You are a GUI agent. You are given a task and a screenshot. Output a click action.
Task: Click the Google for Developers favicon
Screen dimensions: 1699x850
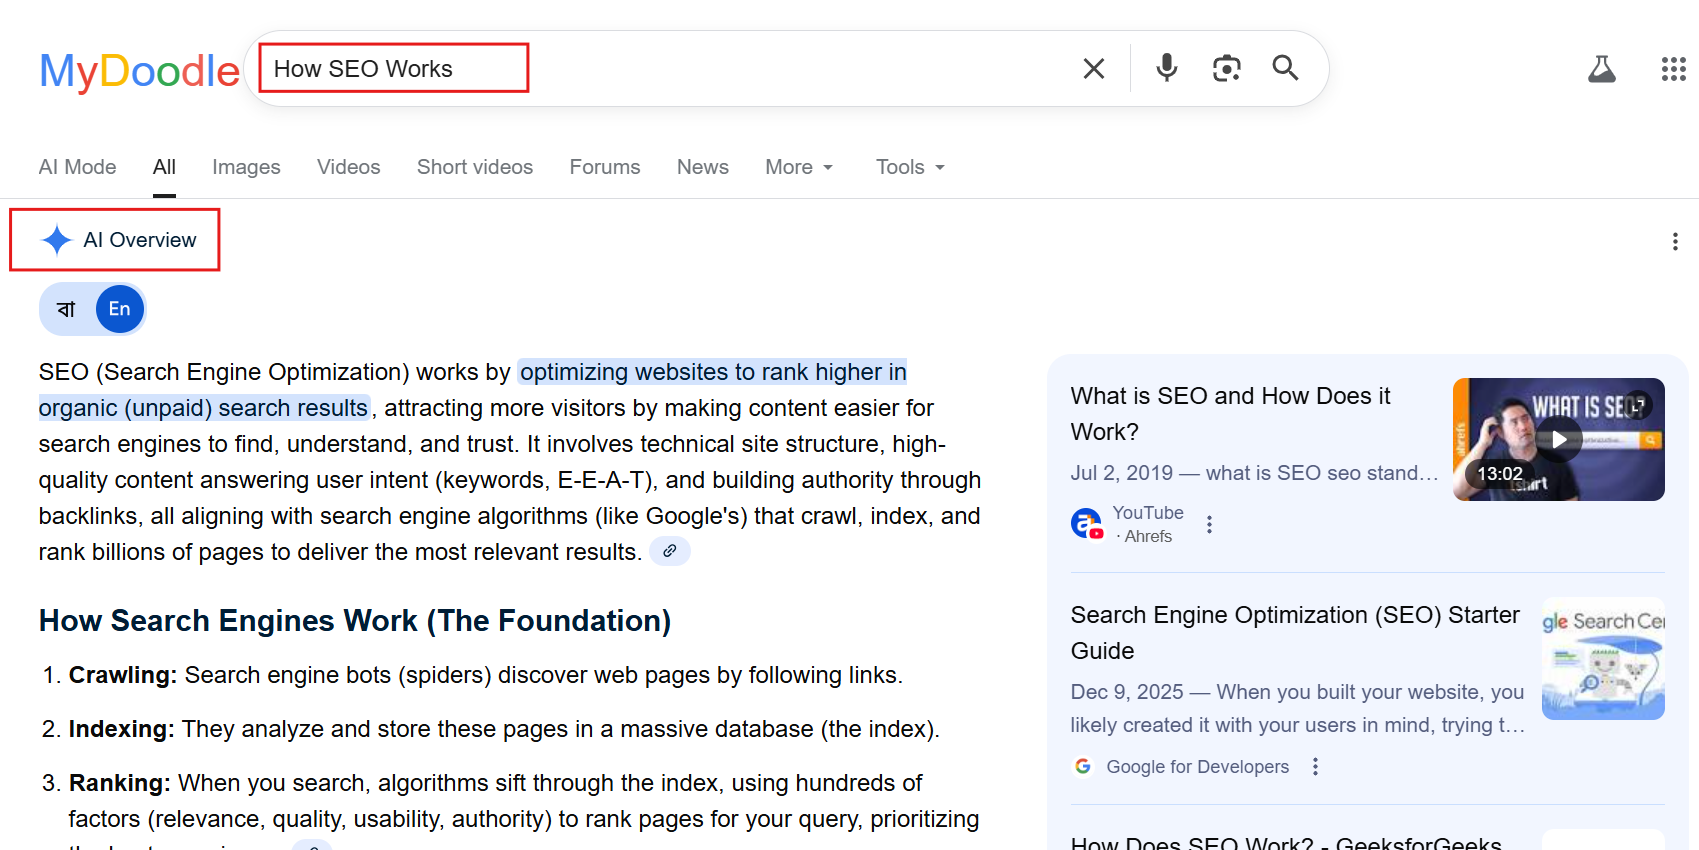tap(1083, 766)
